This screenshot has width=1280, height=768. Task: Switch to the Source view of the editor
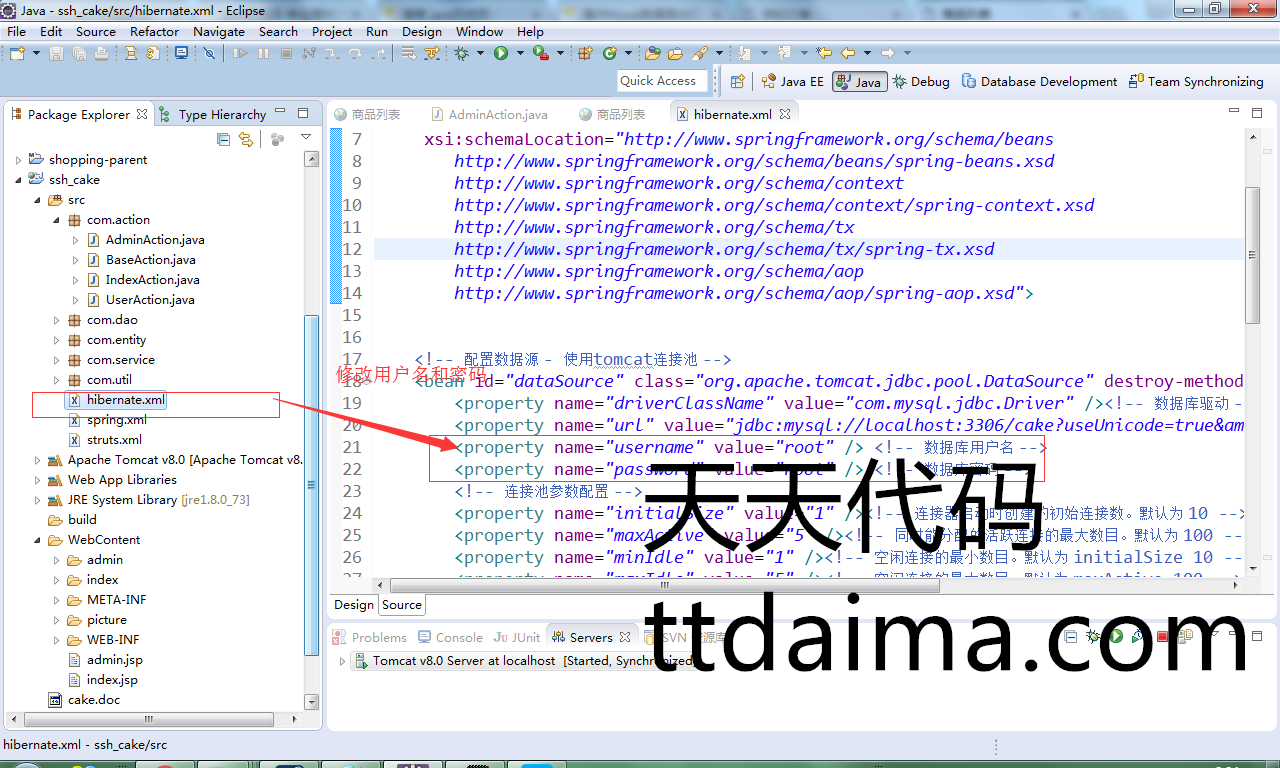tap(402, 604)
